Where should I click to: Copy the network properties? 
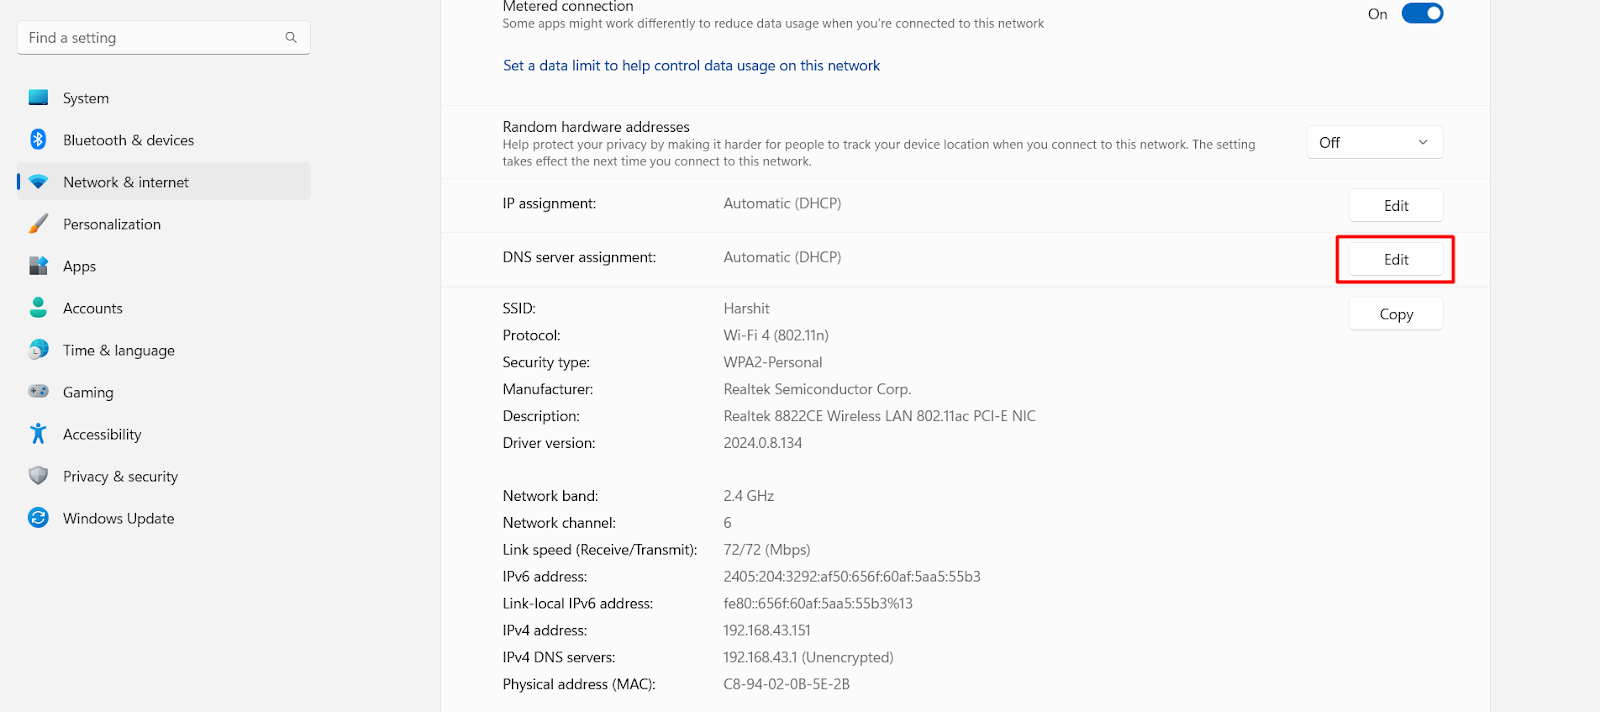[x=1395, y=314]
